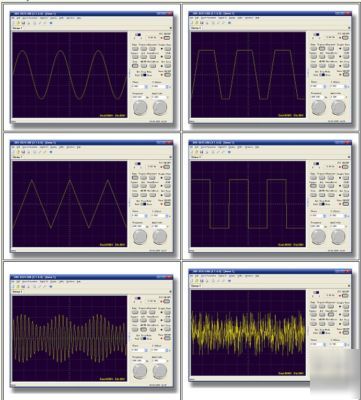Toggle the slide switch above the input fields in triangle window
The image size is (361, 400).
coord(144,204)
